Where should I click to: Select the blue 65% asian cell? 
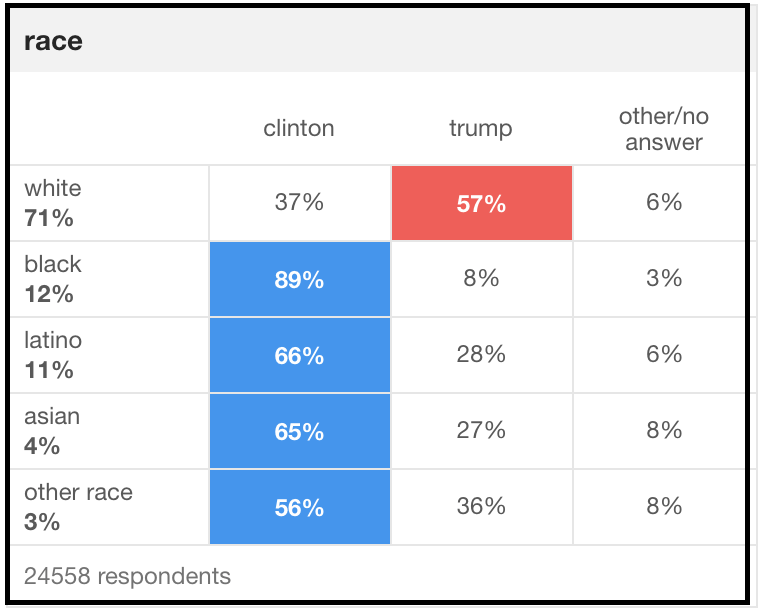[299, 432]
